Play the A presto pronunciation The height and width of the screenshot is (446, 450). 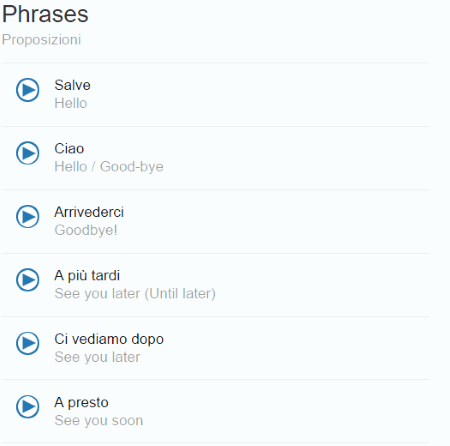28,406
